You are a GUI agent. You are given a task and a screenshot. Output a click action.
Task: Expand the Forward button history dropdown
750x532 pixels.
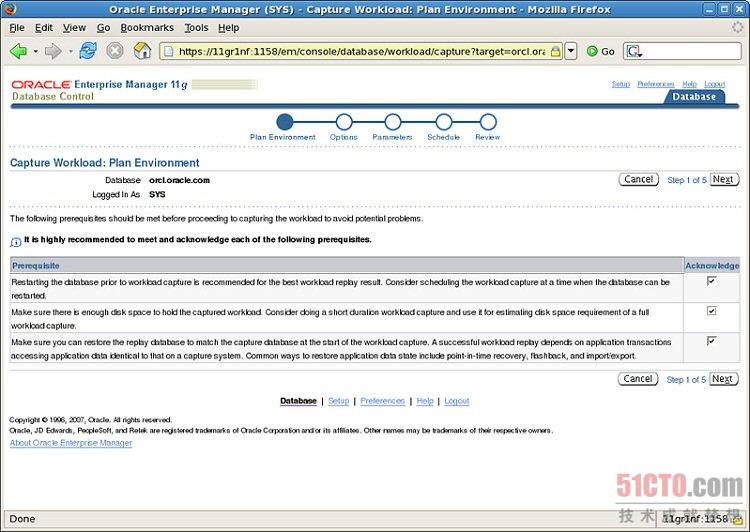click(x=69, y=51)
